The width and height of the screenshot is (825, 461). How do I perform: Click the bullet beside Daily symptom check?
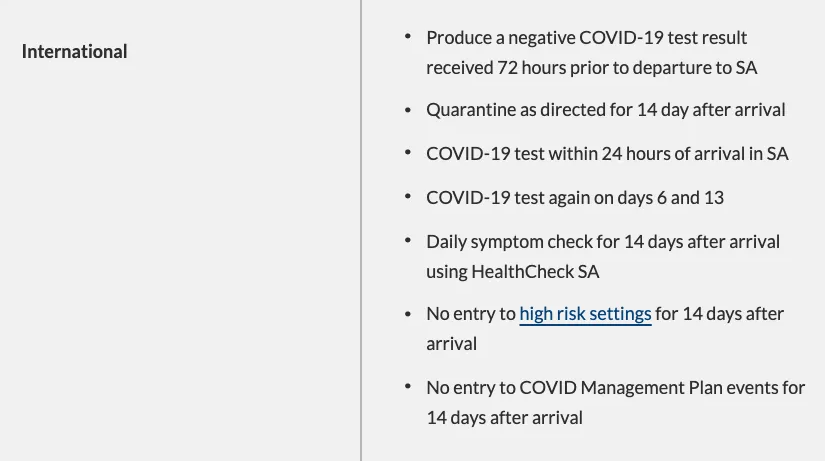pyautogui.click(x=408, y=240)
